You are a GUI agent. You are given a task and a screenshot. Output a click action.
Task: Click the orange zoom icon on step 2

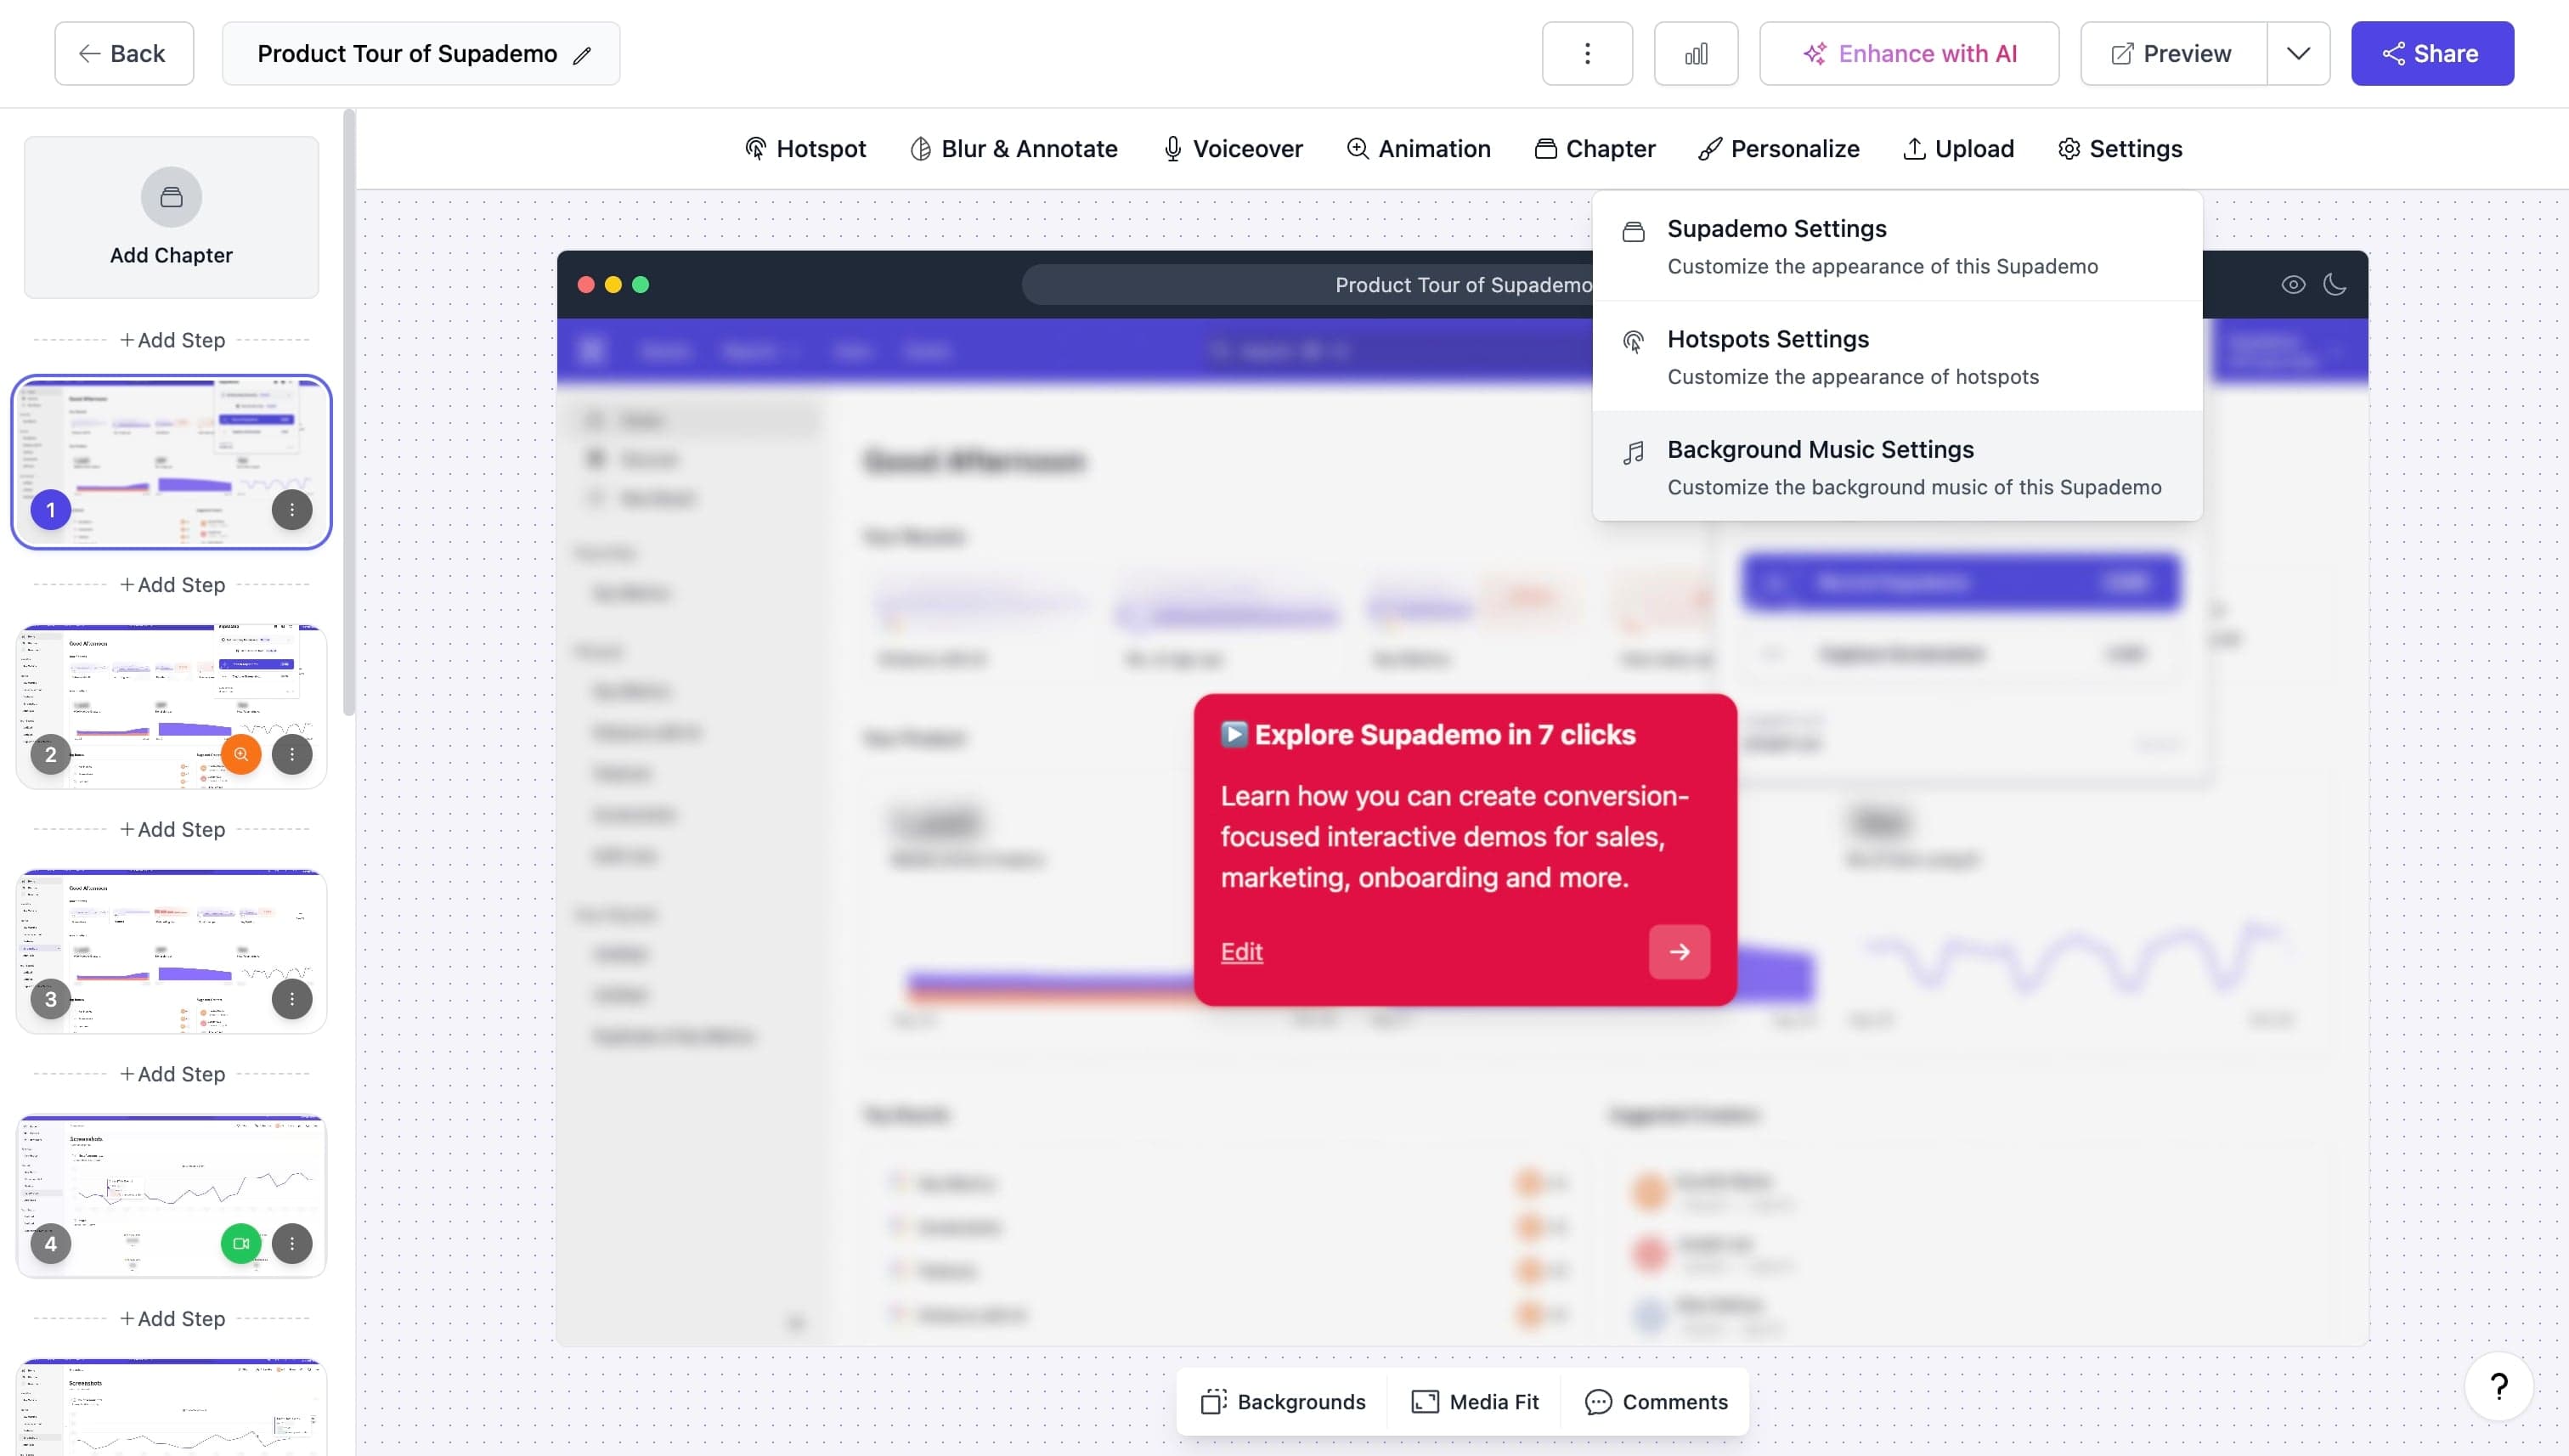pos(241,754)
